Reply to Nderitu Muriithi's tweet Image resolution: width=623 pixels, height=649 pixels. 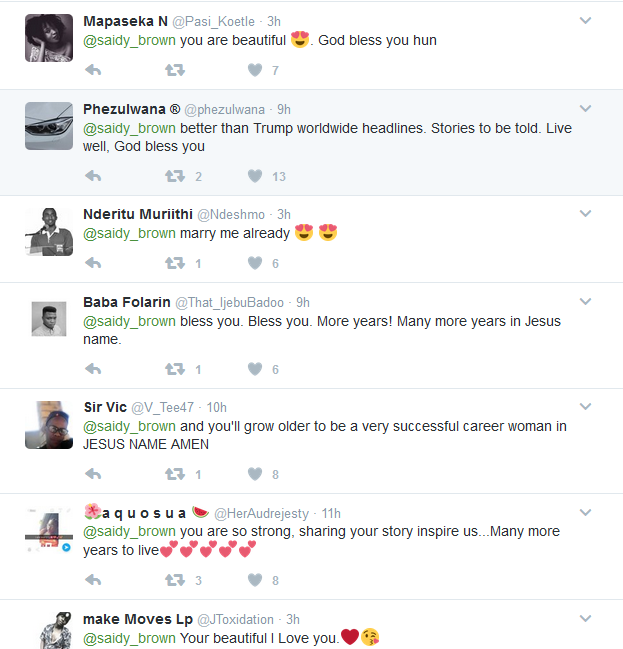click(x=93, y=263)
